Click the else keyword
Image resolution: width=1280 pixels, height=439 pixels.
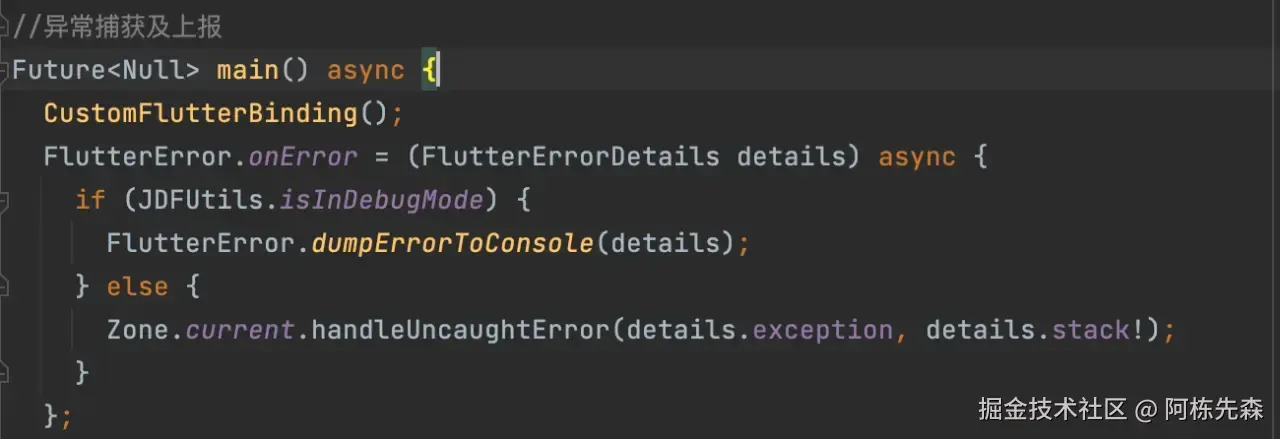(138, 287)
